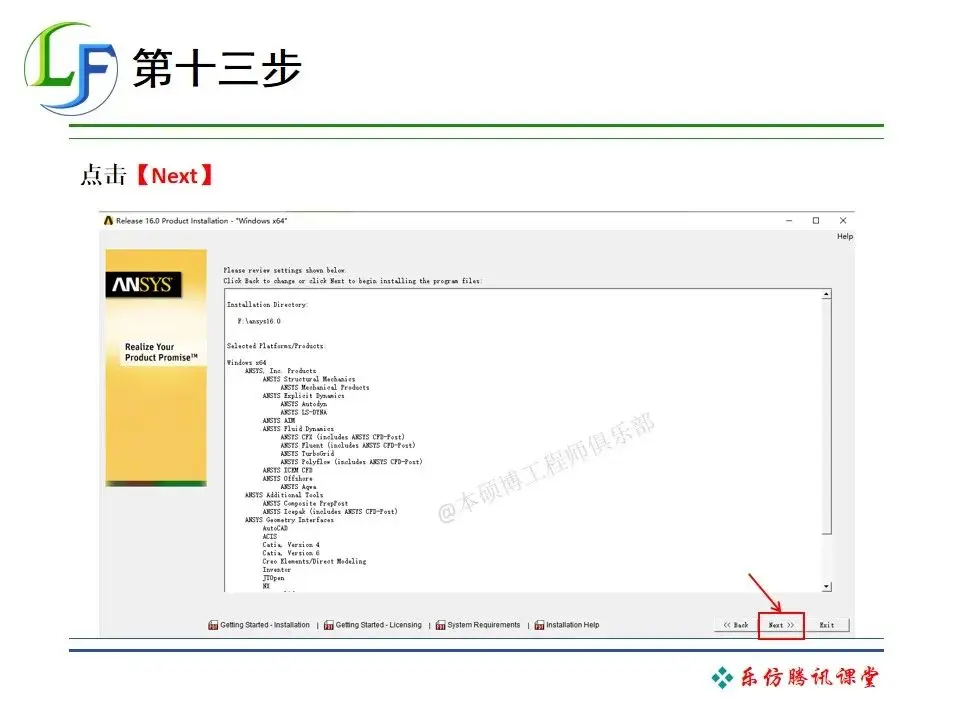Click 'Selected Platforms/Products' text
Viewport: 960px width, 720px height.
(275, 346)
